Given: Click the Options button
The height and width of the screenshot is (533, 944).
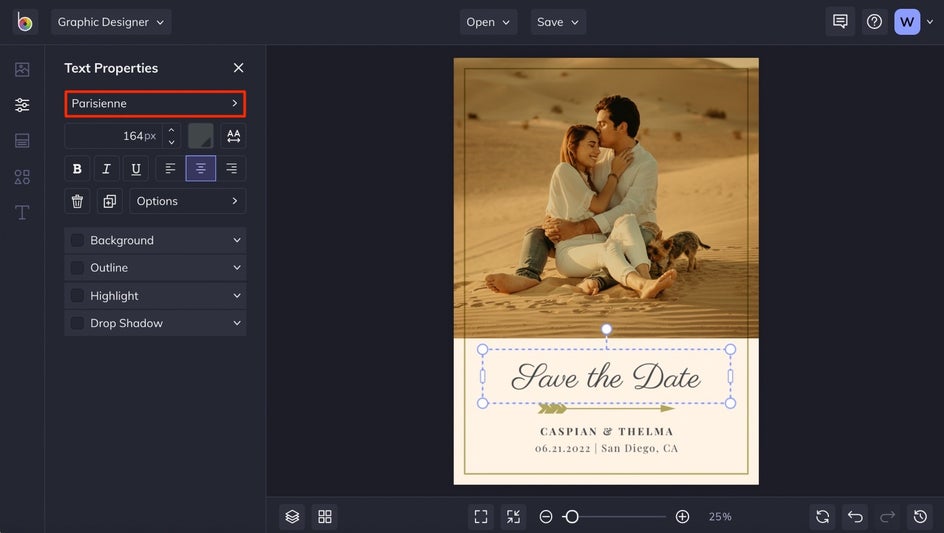Looking at the screenshot, I should 187,201.
